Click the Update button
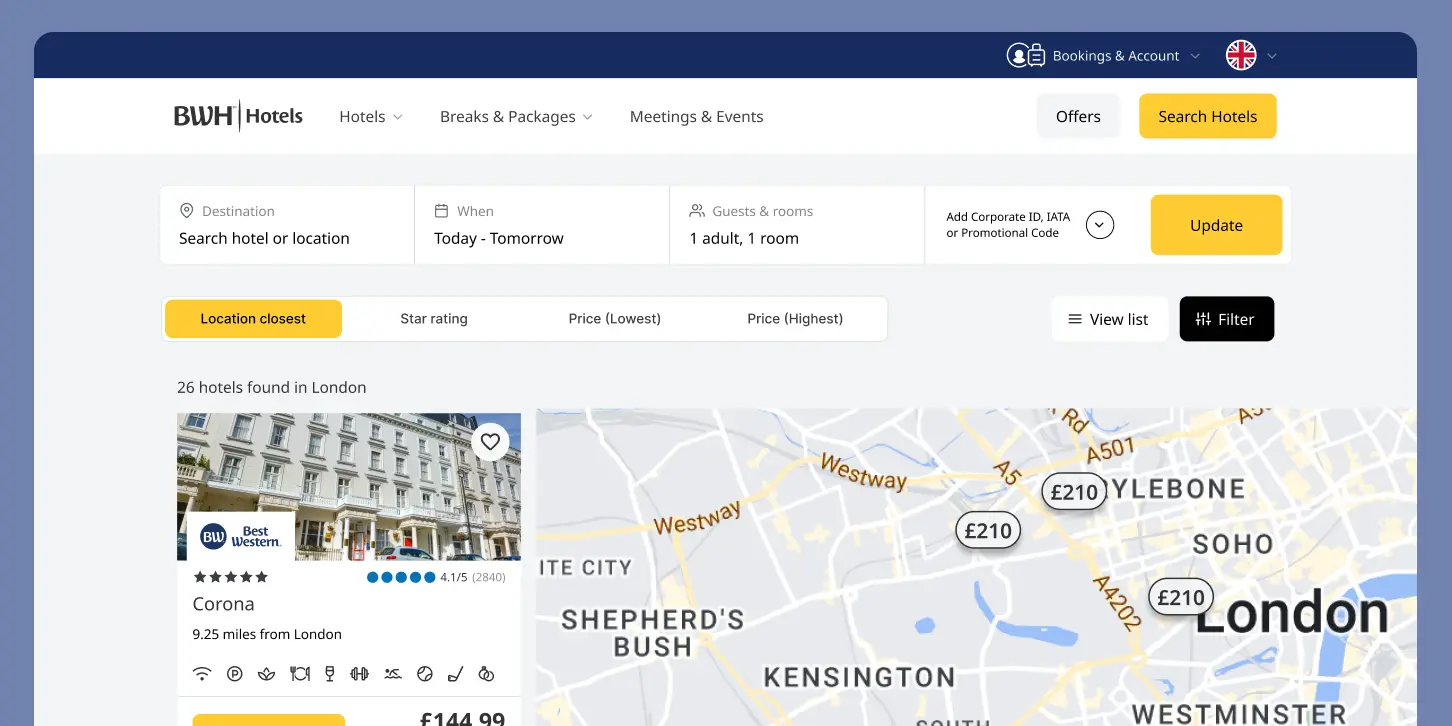1452x726 pixels. (1216, 225)
